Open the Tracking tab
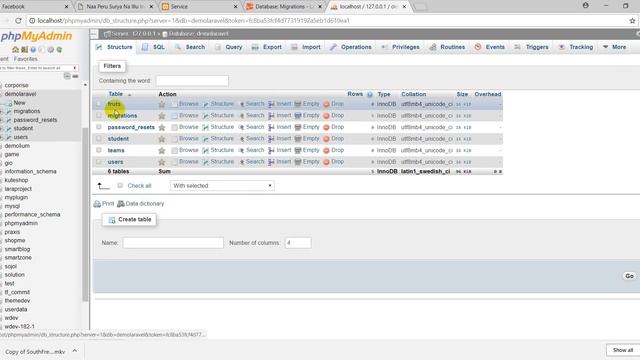The width and height of the screenshot is (640, 360). click(576, 47)
